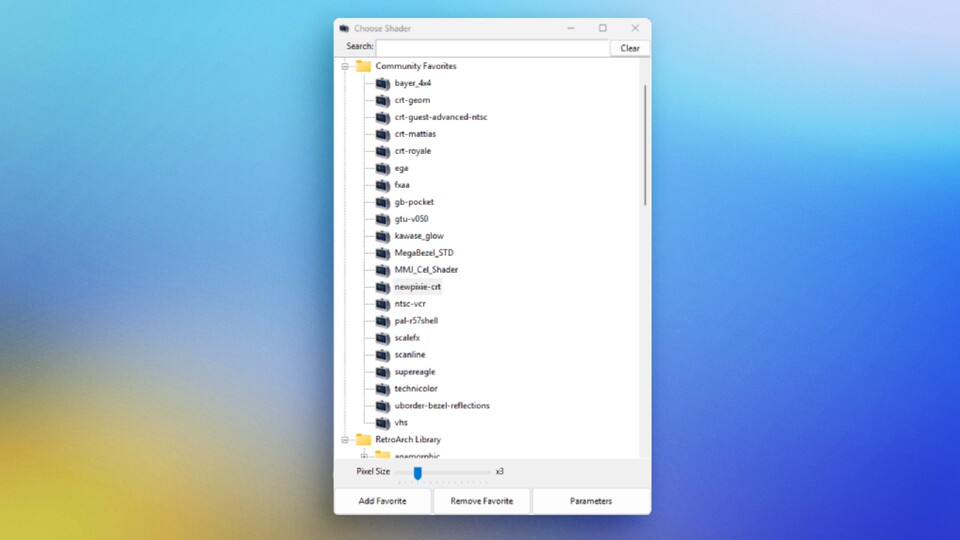
Task: Click the newpixie-crt shader icon
Action: click(x=383, y=287)
